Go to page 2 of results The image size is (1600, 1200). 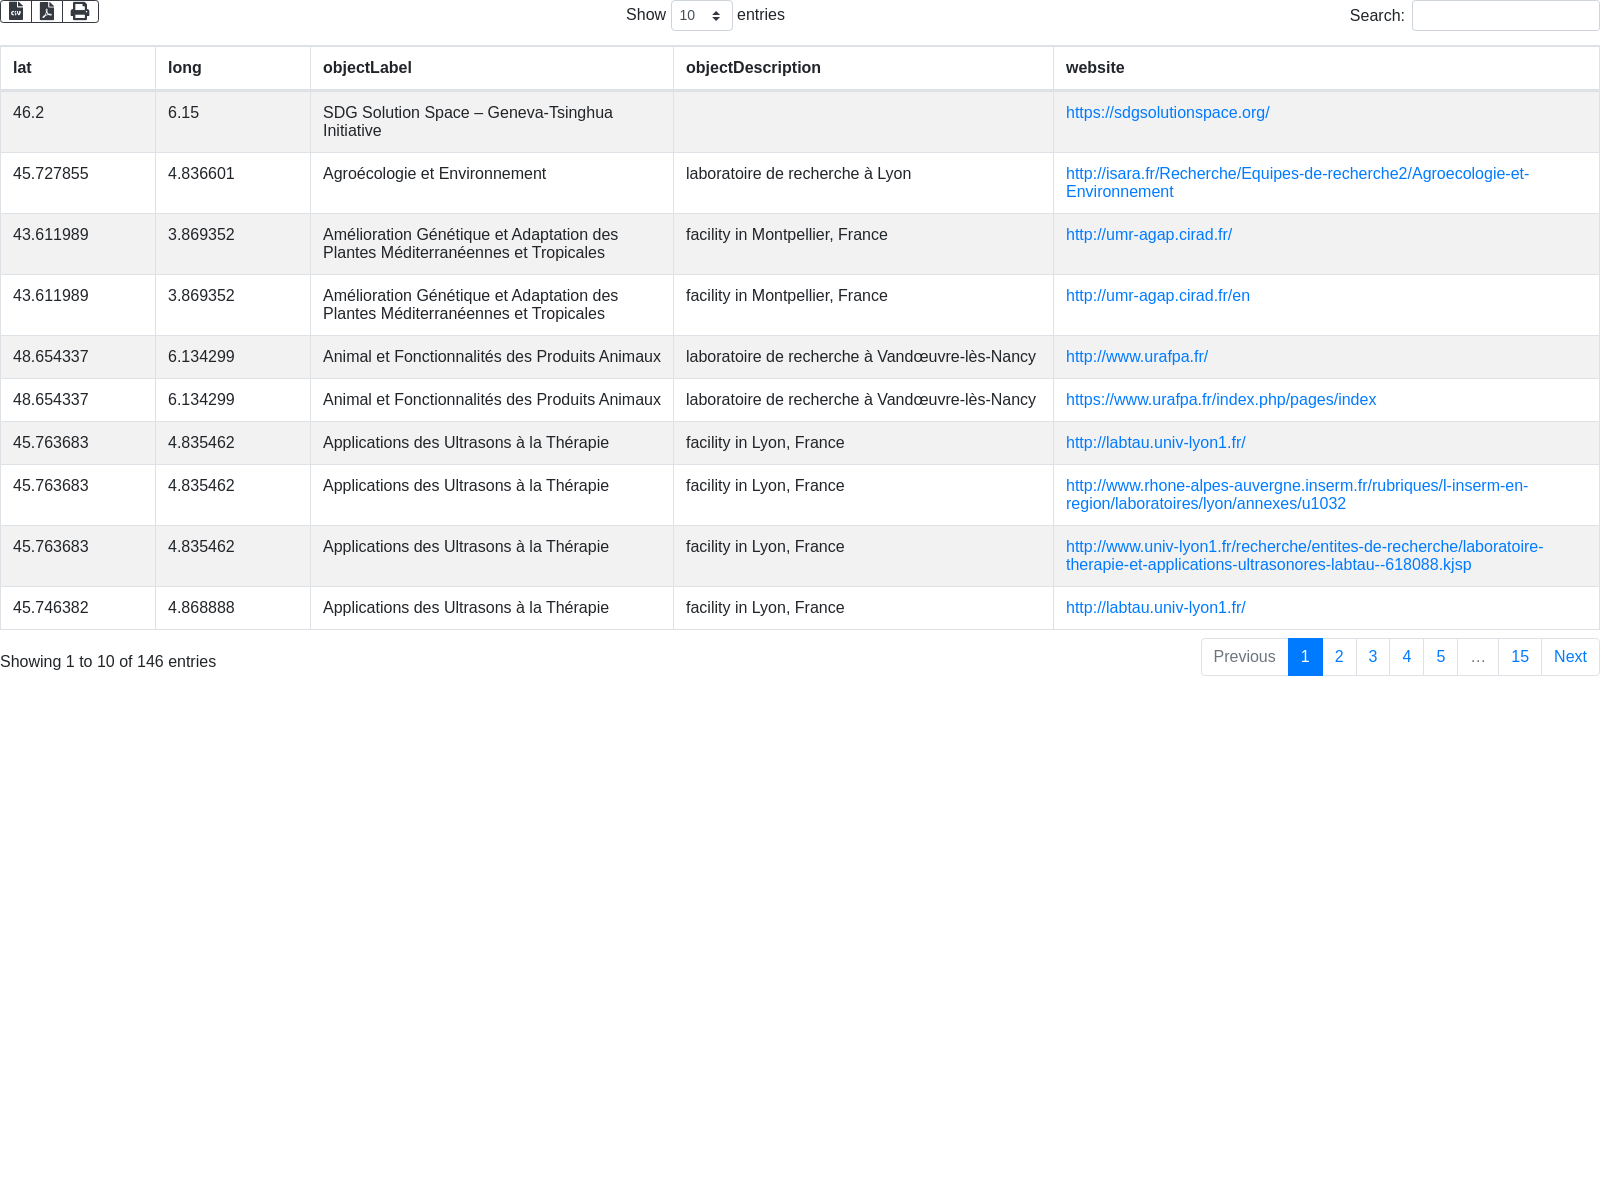(x=1339, y=657)
